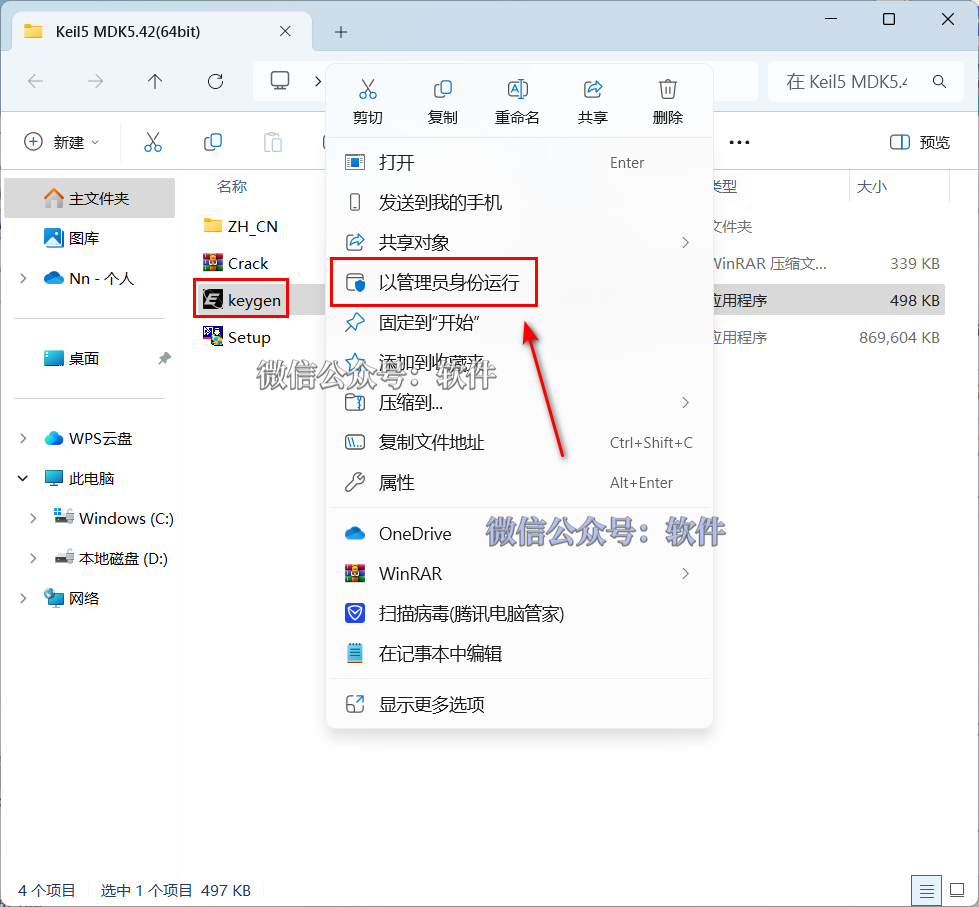Click the search box for Keil5 MDK5.4
The width and height of the screenshot is (979, 907).
click(x=864, y=81)
